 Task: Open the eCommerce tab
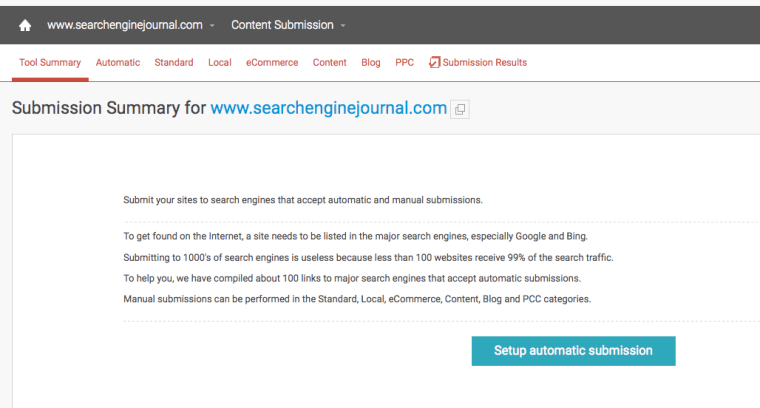[272, 63]
